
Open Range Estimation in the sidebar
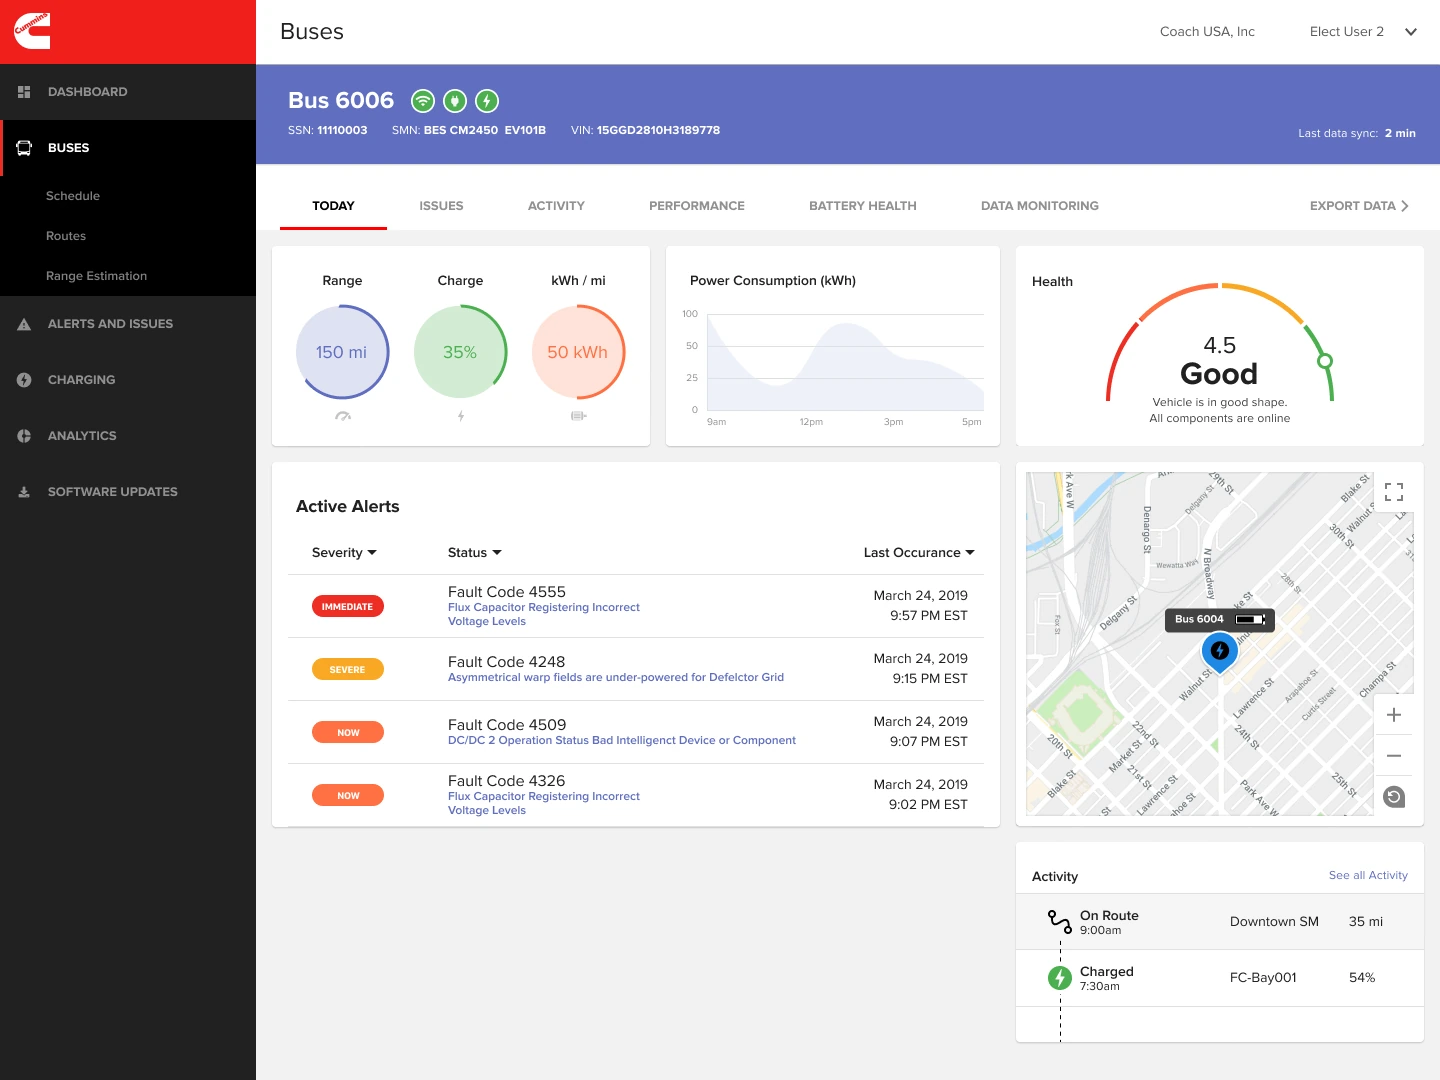96,276
